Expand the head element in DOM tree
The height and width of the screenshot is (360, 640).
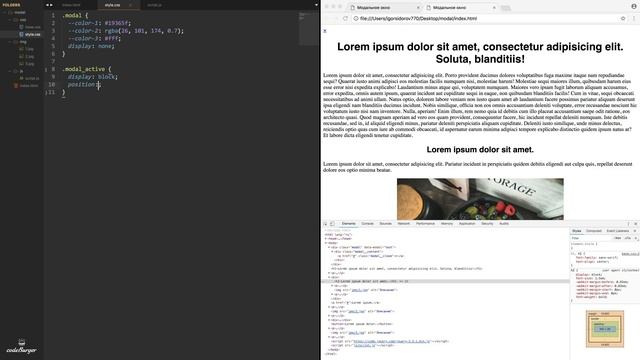click(327, 239)
